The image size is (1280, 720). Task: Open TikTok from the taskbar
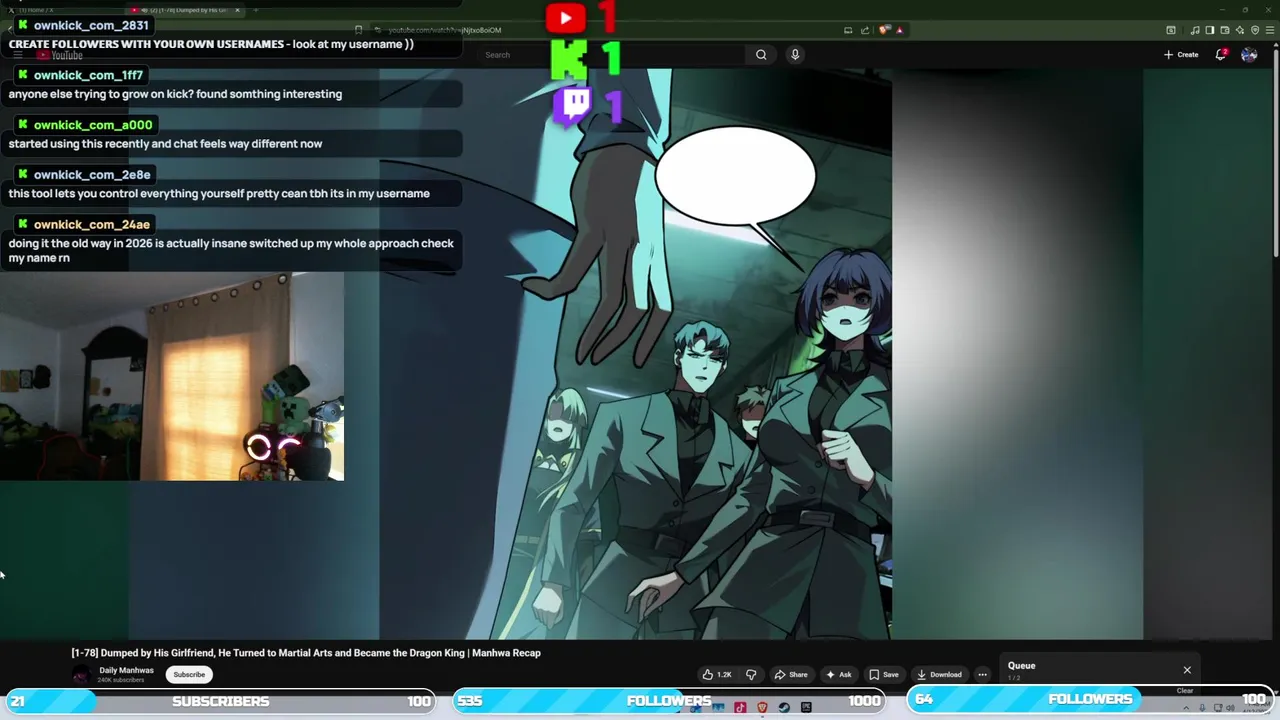[x=740, y=707]
